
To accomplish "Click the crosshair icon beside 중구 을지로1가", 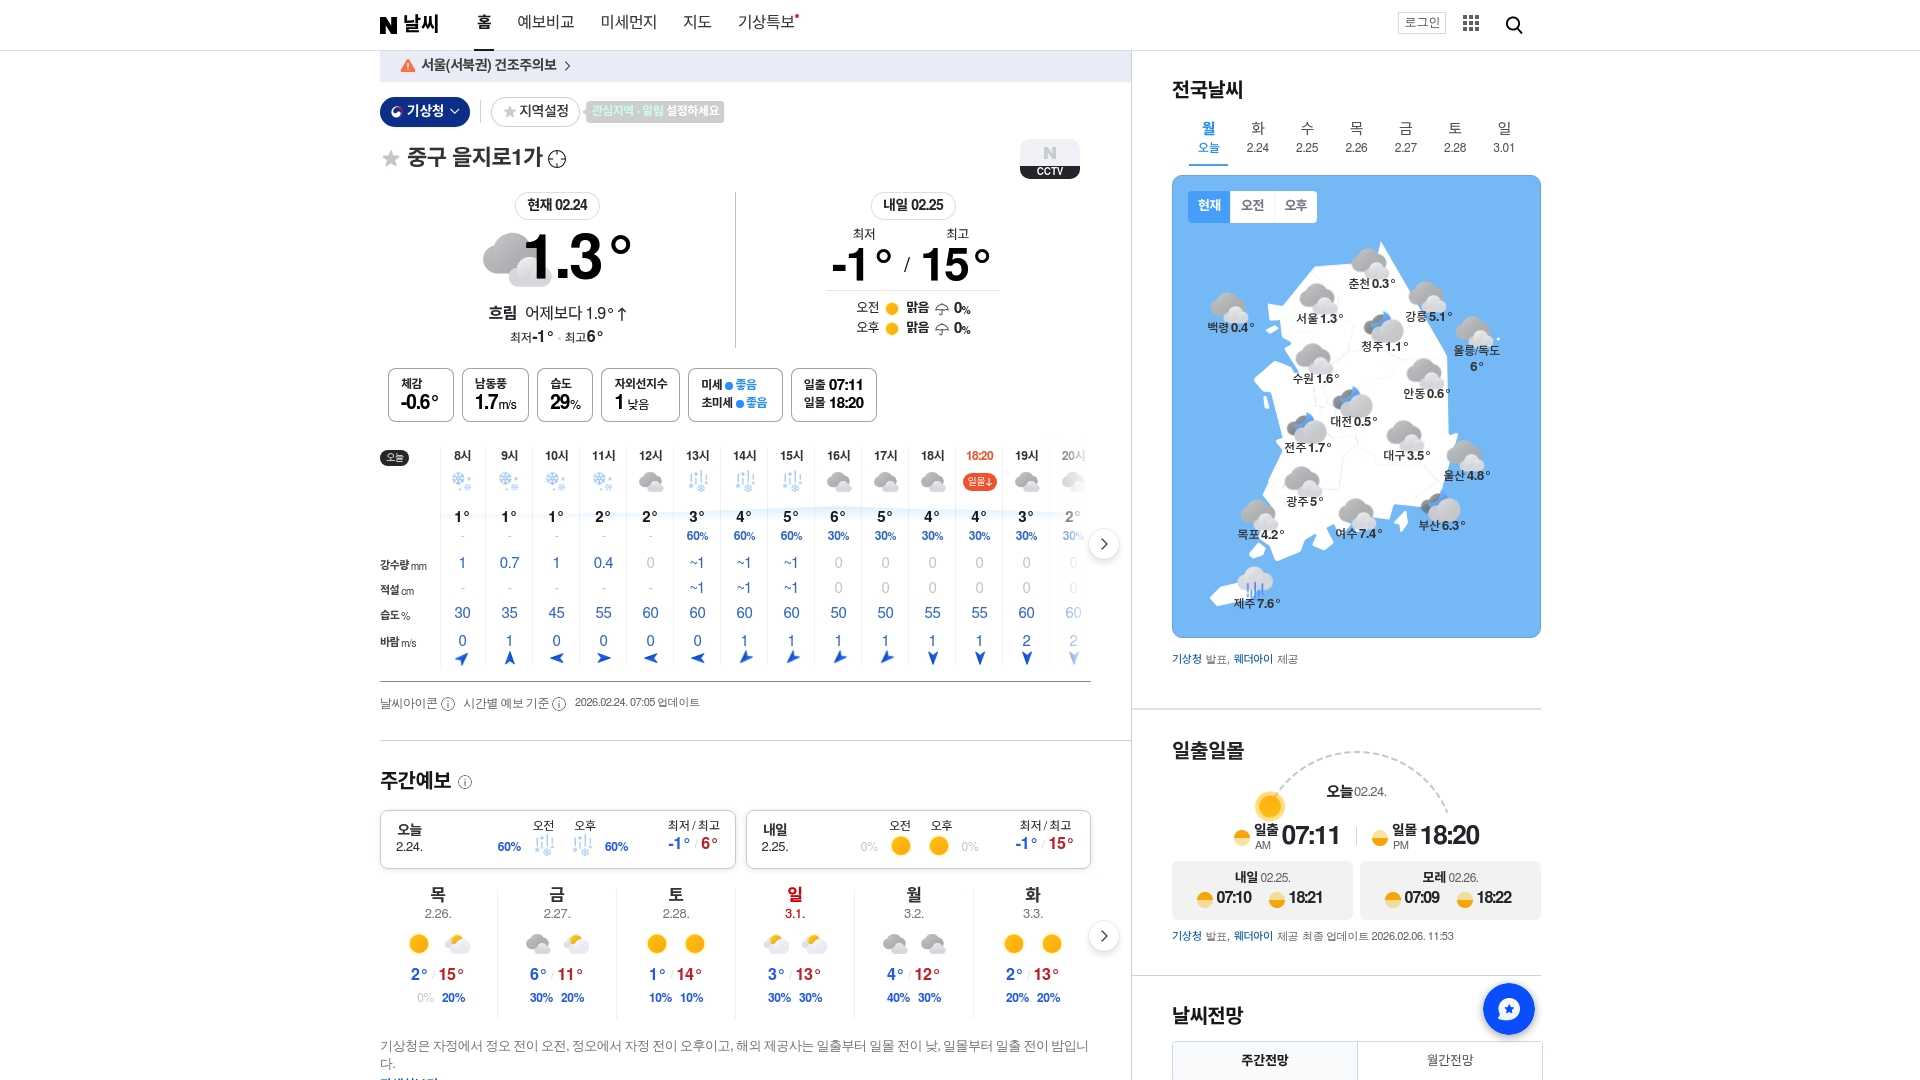I will pos(556,160).
